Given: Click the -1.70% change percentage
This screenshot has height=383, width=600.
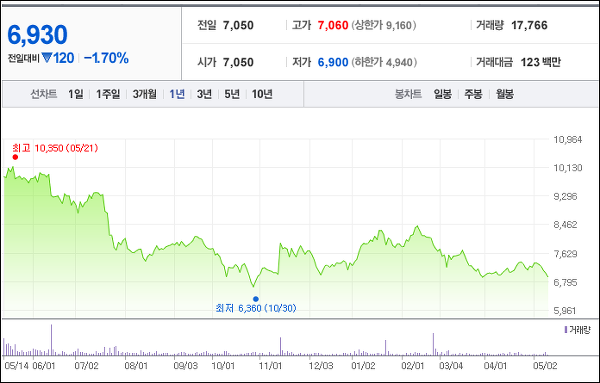Looking at the screenshot, I should [106, 58].
